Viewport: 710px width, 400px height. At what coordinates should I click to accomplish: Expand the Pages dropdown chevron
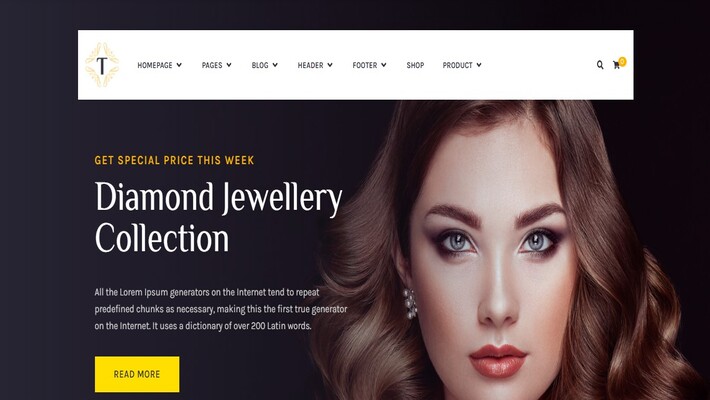coord(229,65)
